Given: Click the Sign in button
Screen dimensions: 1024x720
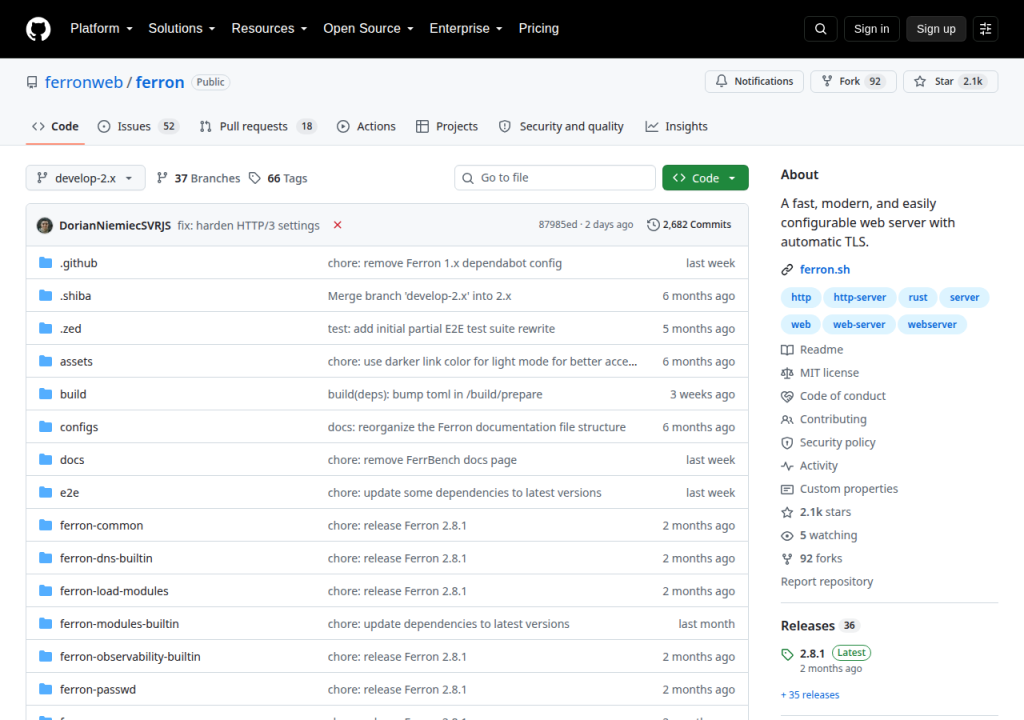Looking at the screenshot, I should click(871, 29).
